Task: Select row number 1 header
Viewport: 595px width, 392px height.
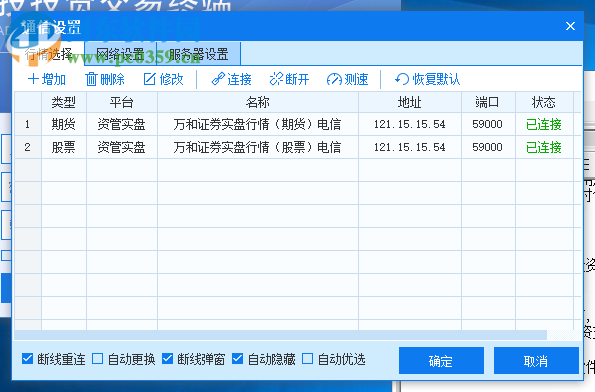Action: point(28,124)
